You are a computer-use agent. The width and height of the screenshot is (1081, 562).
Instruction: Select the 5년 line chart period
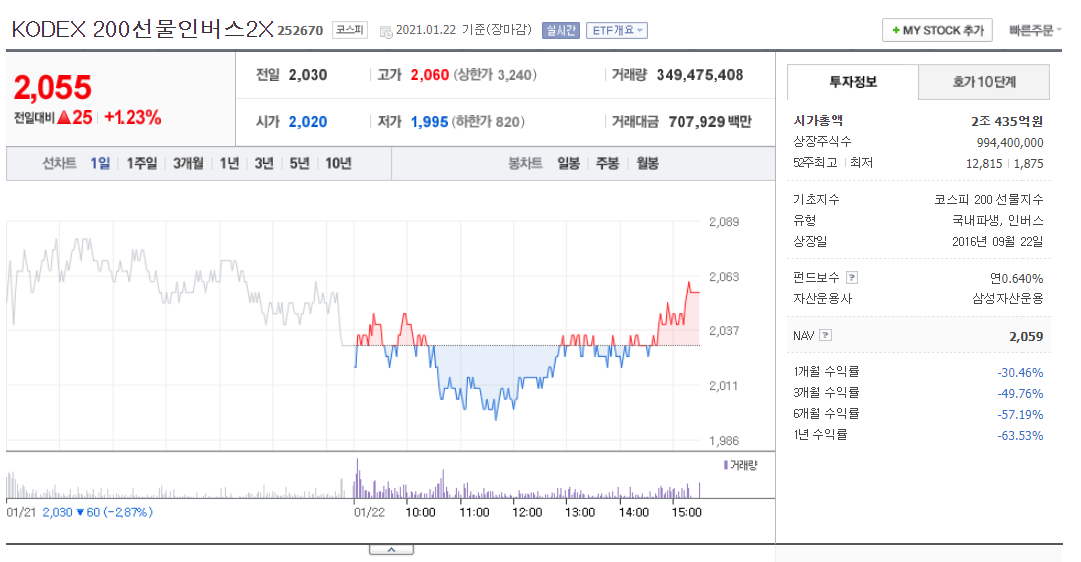tap(299, 163)
